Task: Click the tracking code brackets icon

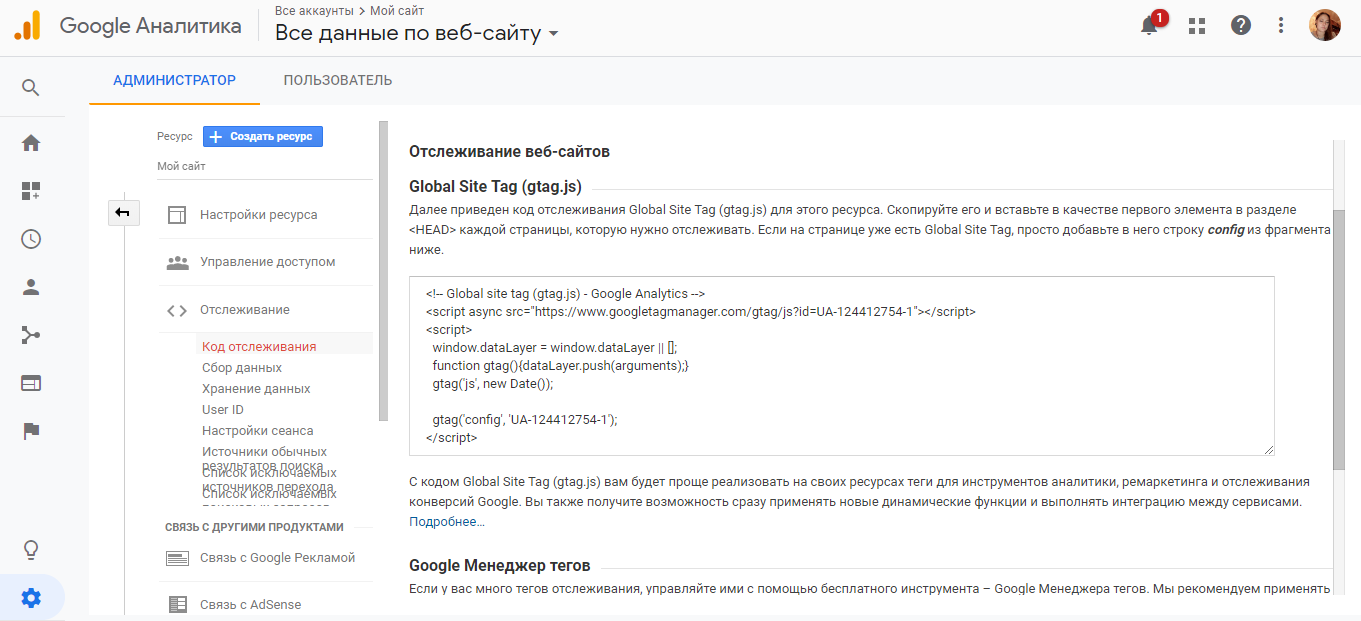Action: (x=177, y=310)
